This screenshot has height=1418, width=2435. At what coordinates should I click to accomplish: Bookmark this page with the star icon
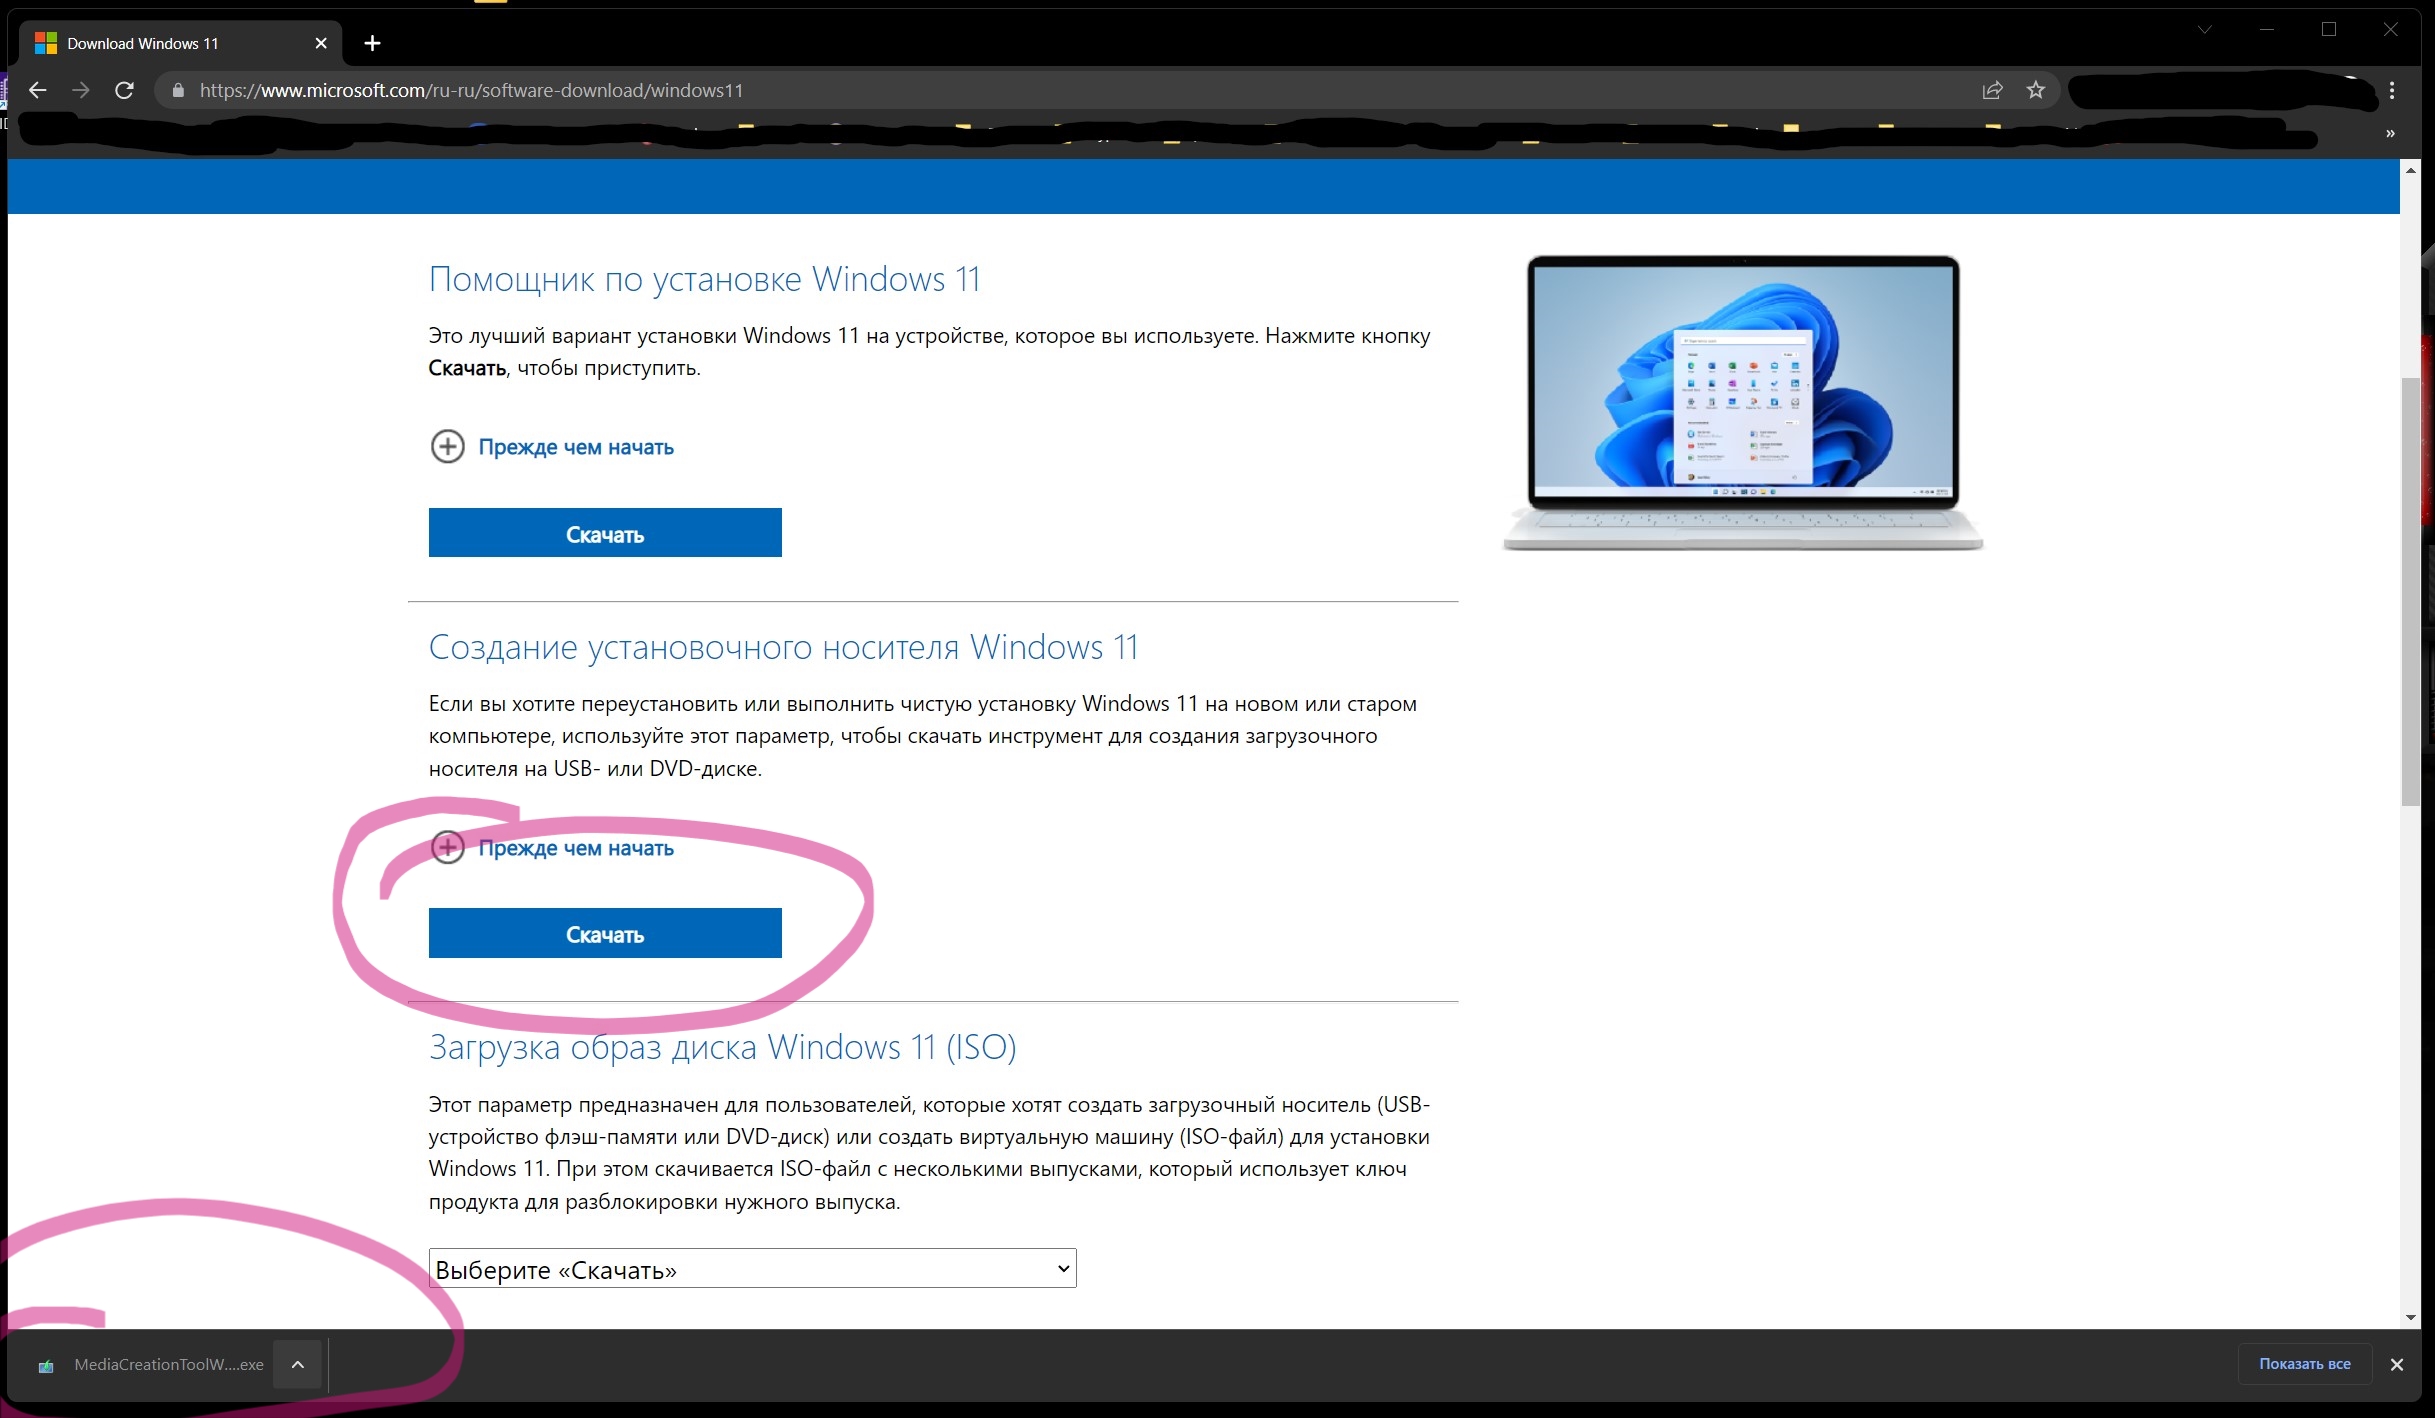coord(2035,90)
